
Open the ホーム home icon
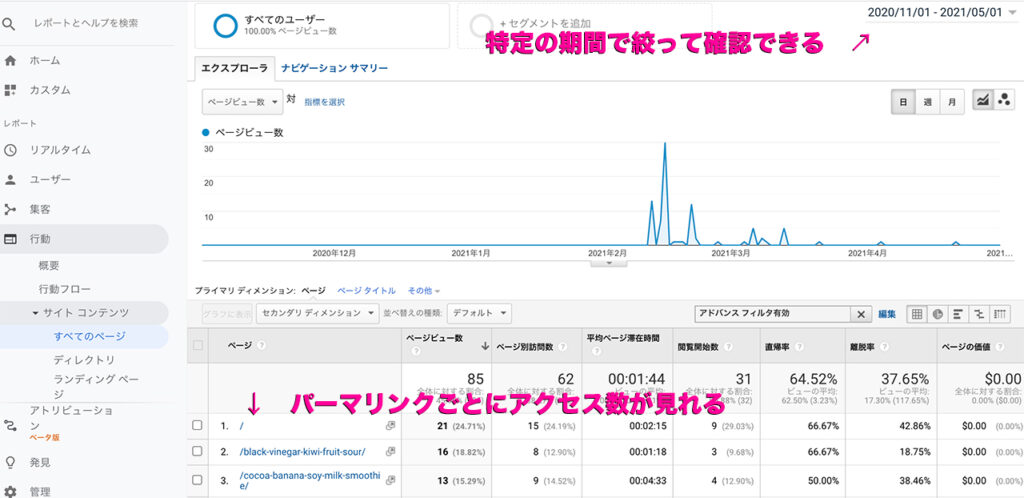pos(10,61)
